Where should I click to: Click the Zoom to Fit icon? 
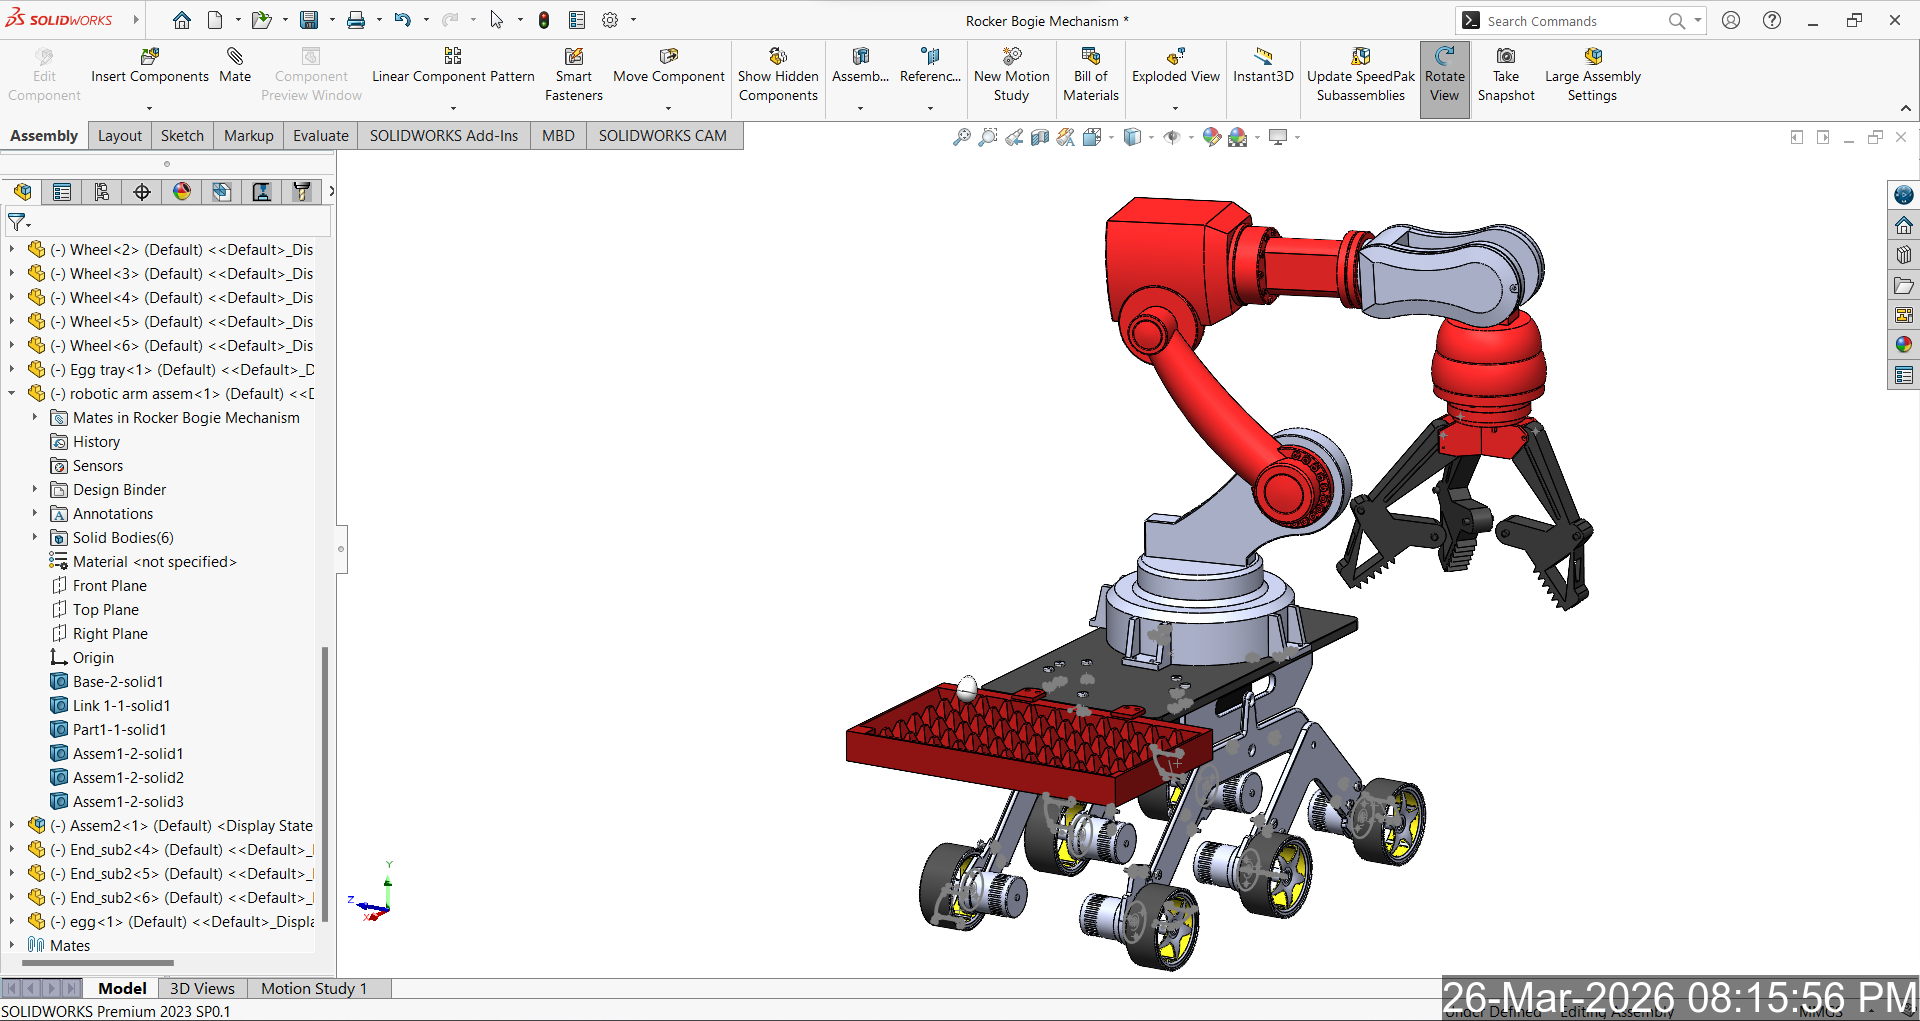click(961, 137)
